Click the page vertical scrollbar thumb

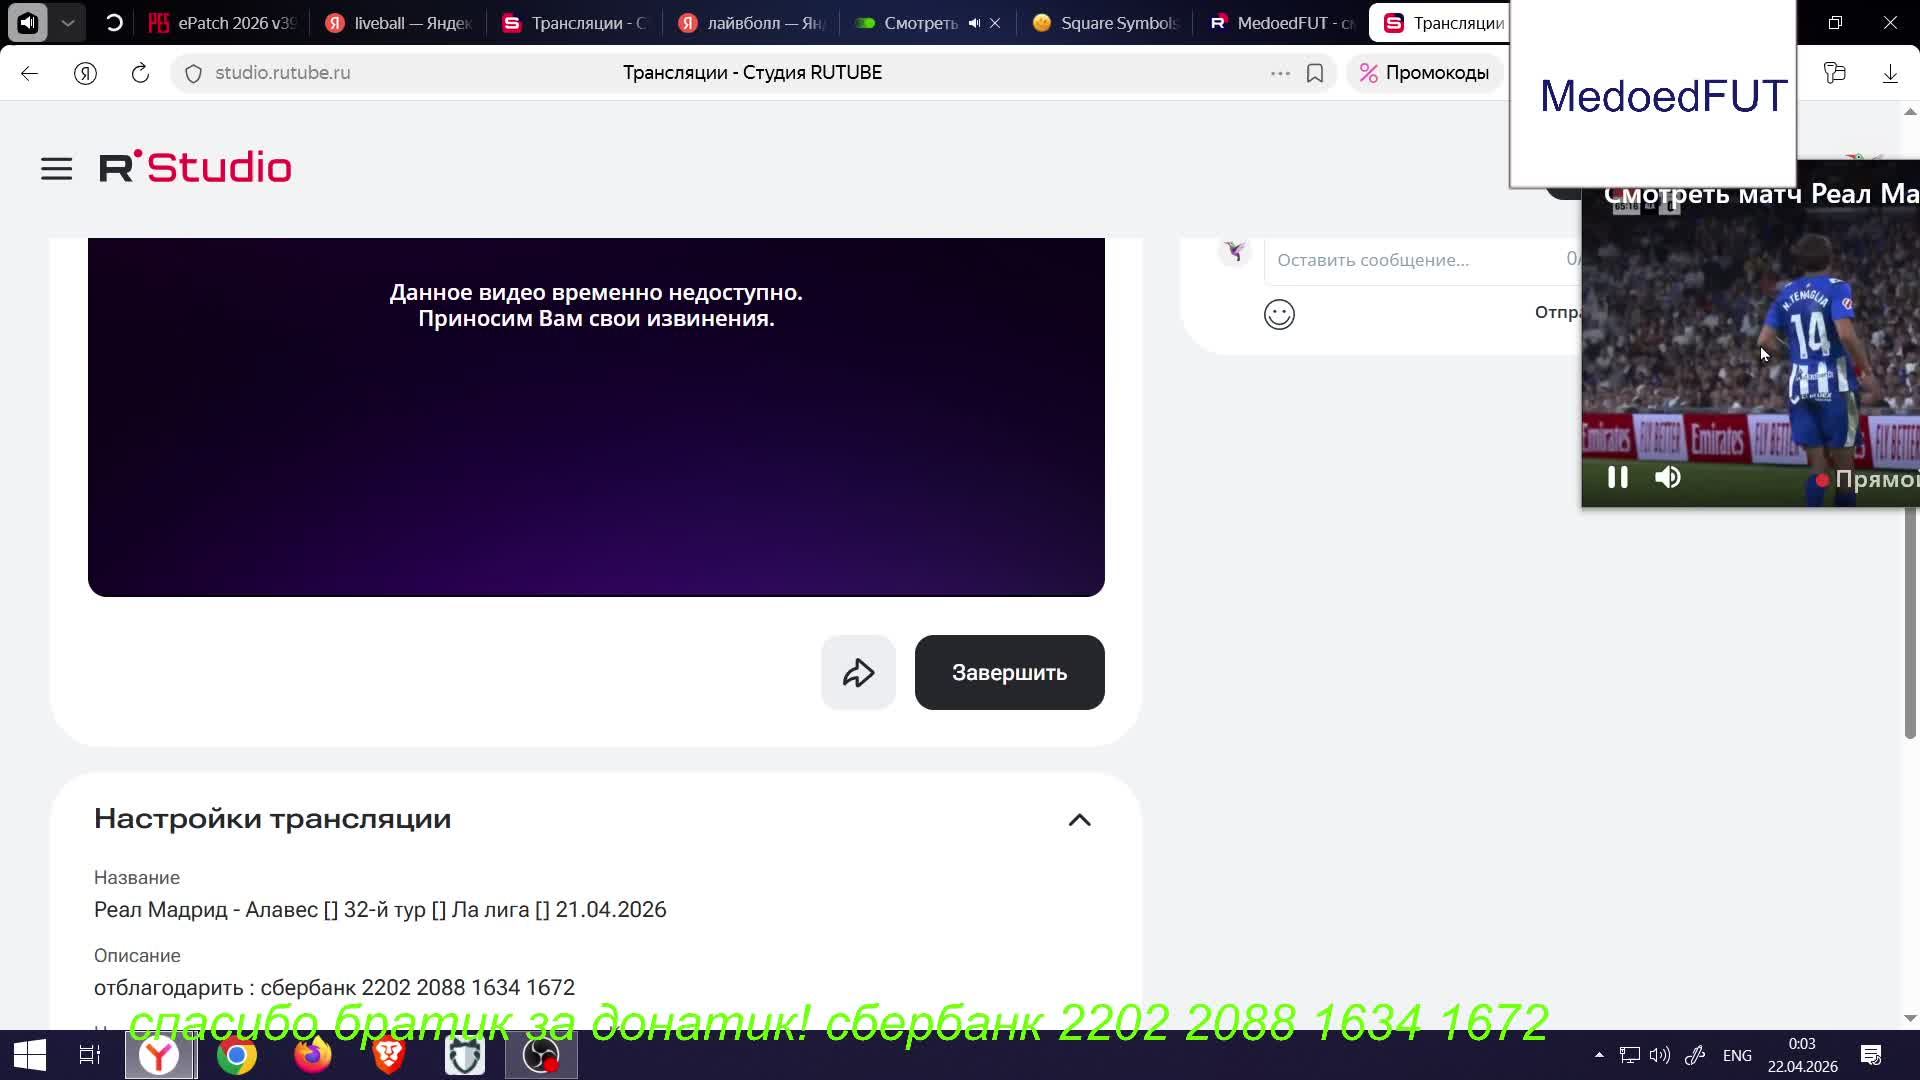pyautogui.click(x=1909, y=620)
